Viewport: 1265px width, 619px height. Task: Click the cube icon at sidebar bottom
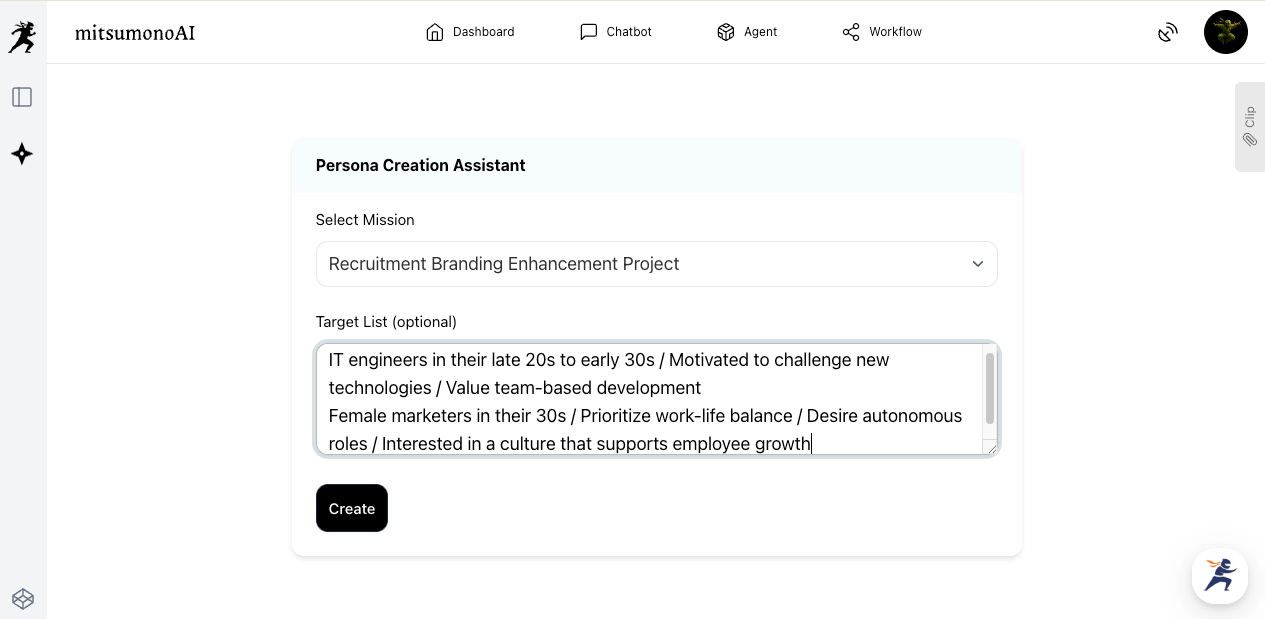coord(22,598)
